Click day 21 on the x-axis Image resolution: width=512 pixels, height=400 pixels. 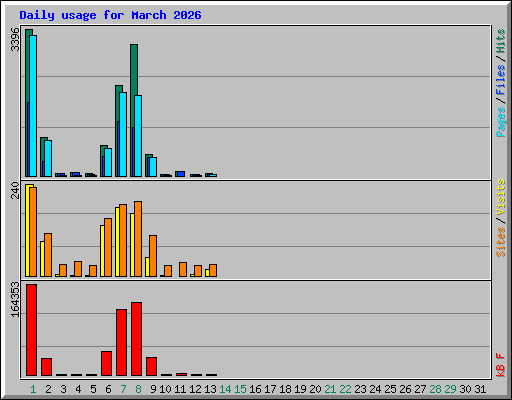330,389
